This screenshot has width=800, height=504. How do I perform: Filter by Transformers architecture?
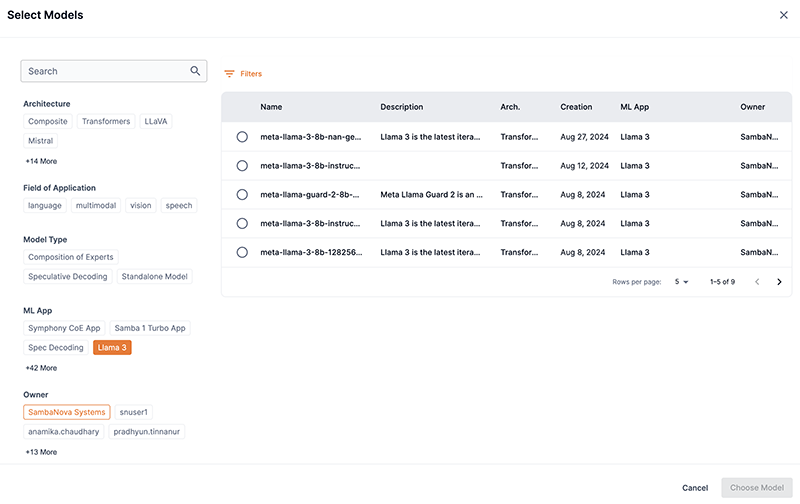[106, 121]
